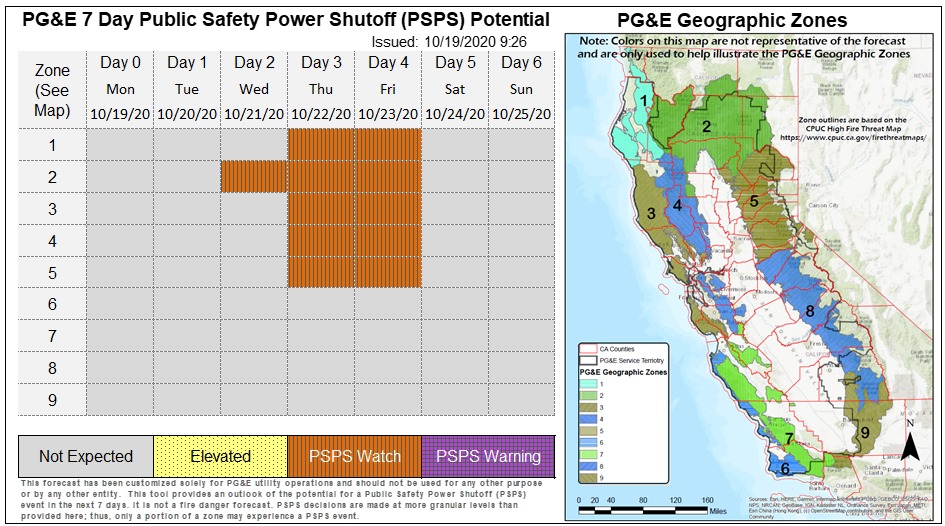945x526 pixels.
Task: Click zone 7 label on the map
Action: coord(788,439)
